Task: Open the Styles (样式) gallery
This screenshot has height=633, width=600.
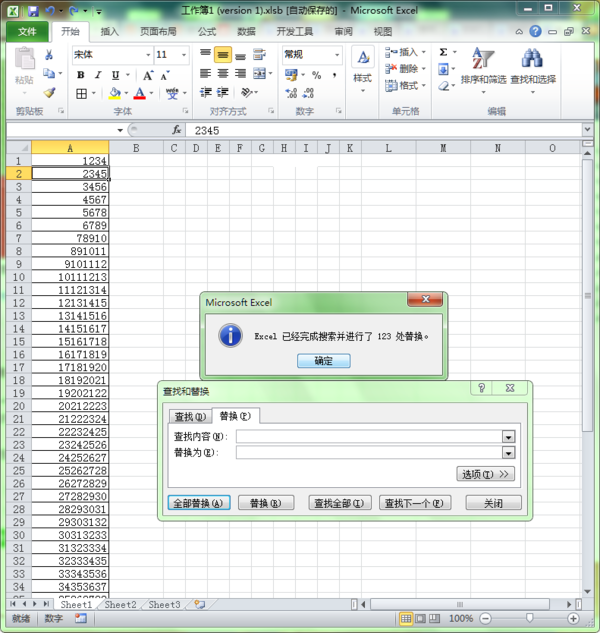Action: coord(362,69)
